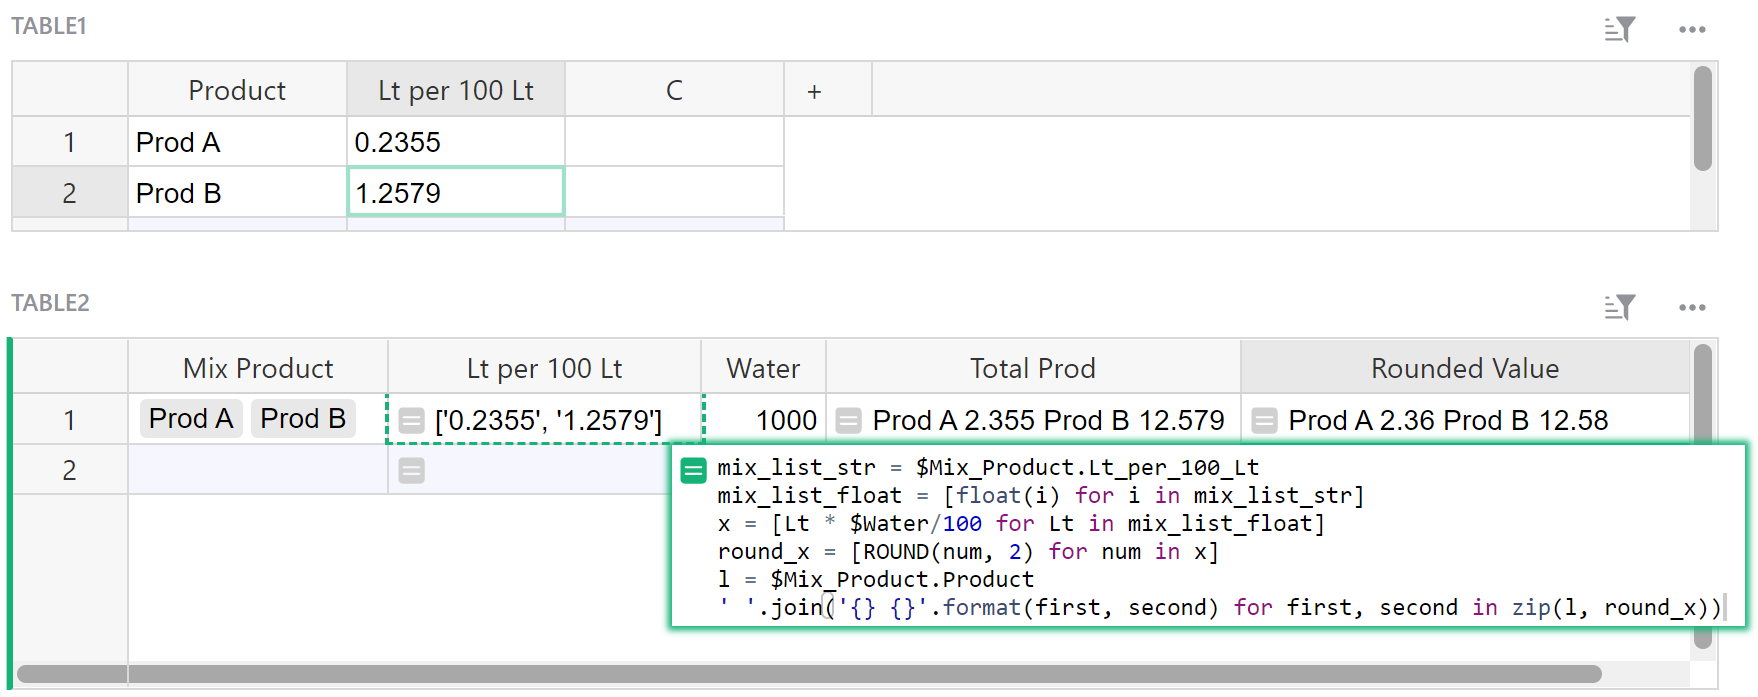Select row number 2 in TABLE1
Viewport: 1758px width, 697px height.
click(x=69, y=193)
